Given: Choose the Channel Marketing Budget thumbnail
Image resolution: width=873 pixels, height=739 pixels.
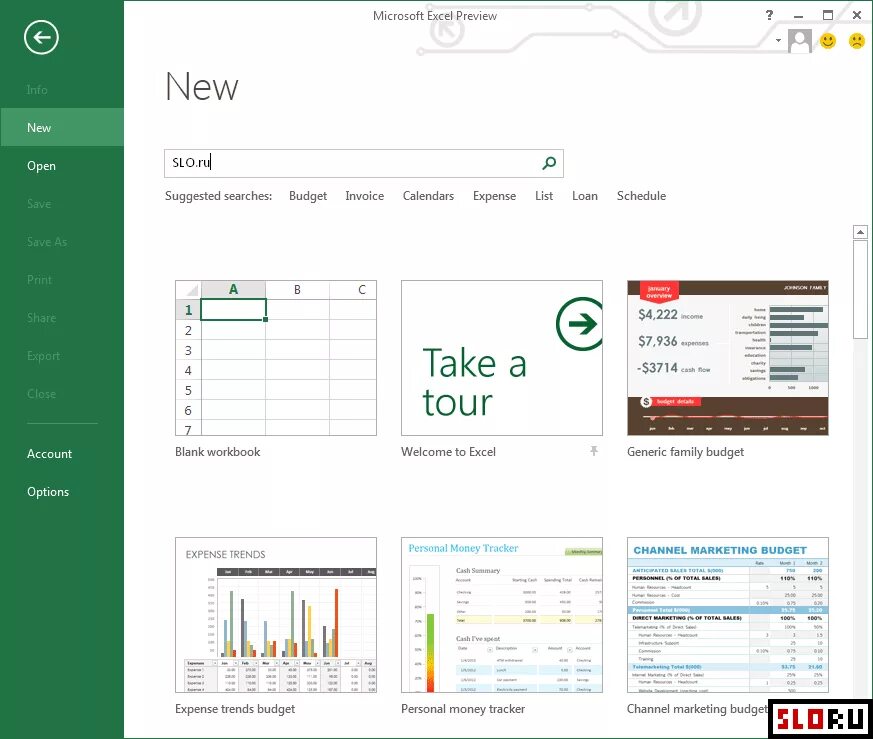Looking at the screenshot, I should [x=728, y=615].
